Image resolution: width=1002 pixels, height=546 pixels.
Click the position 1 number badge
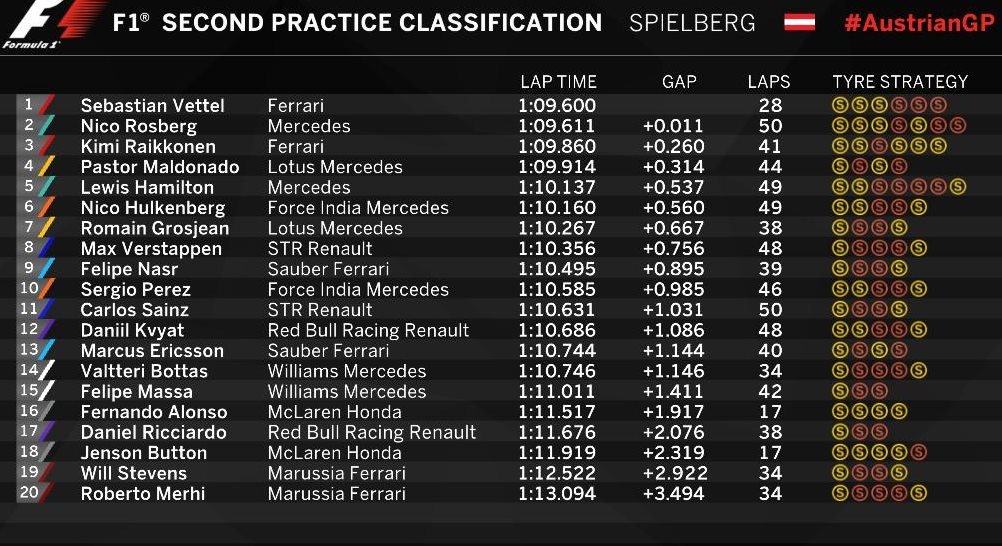(x=28, y=104)
